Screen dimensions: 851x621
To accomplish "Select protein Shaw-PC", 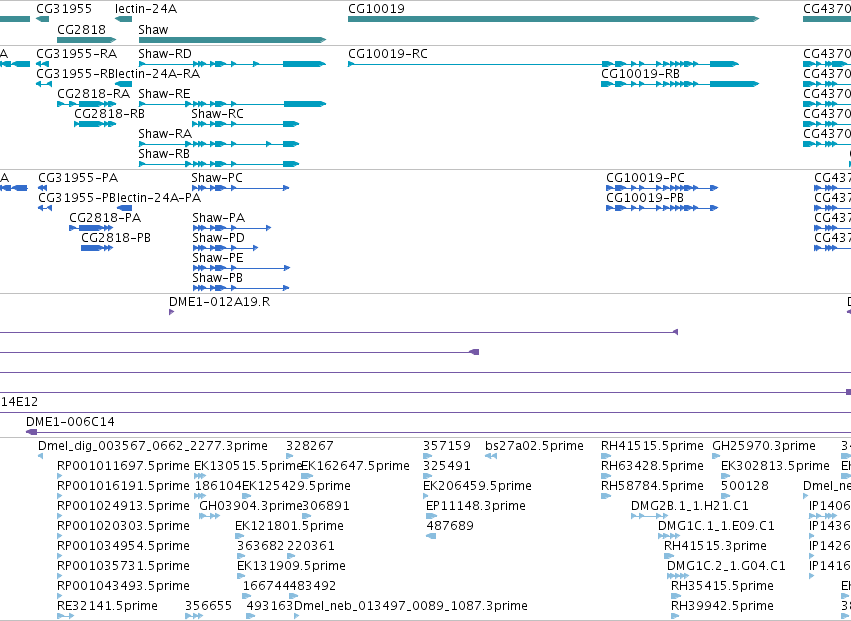I will pos(240,188).
